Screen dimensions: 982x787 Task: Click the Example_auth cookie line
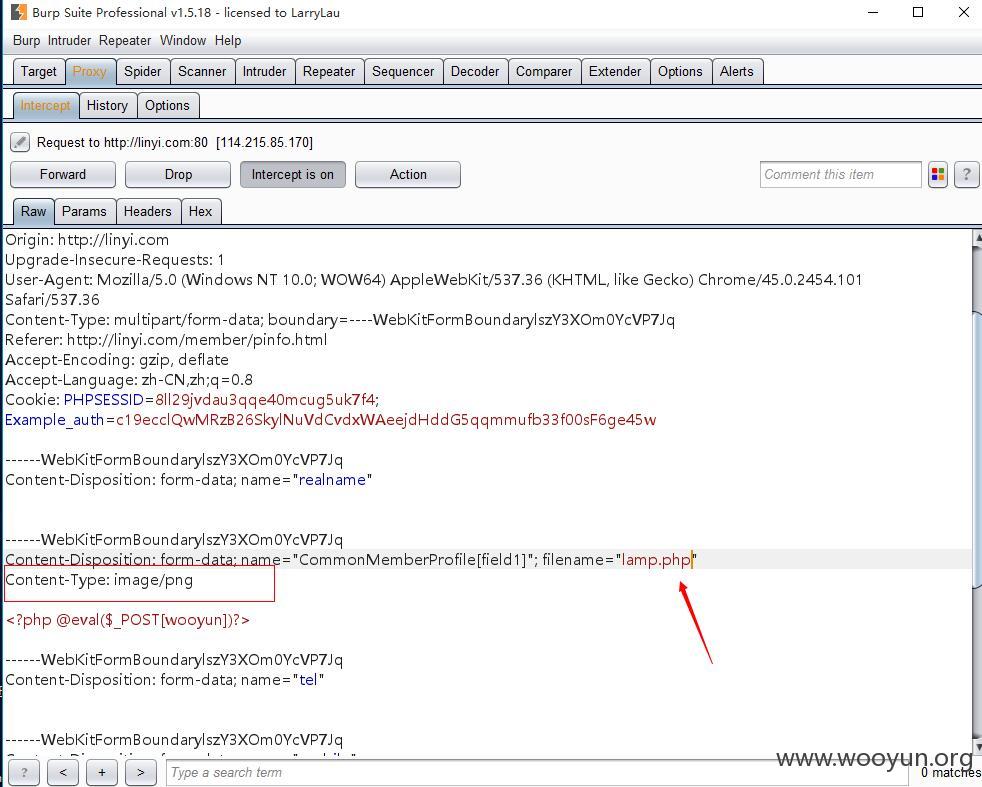(x=331, y=419)
